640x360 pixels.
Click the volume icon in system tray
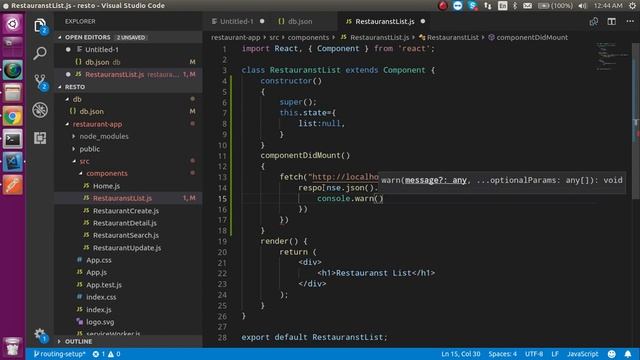coord(582,6)
